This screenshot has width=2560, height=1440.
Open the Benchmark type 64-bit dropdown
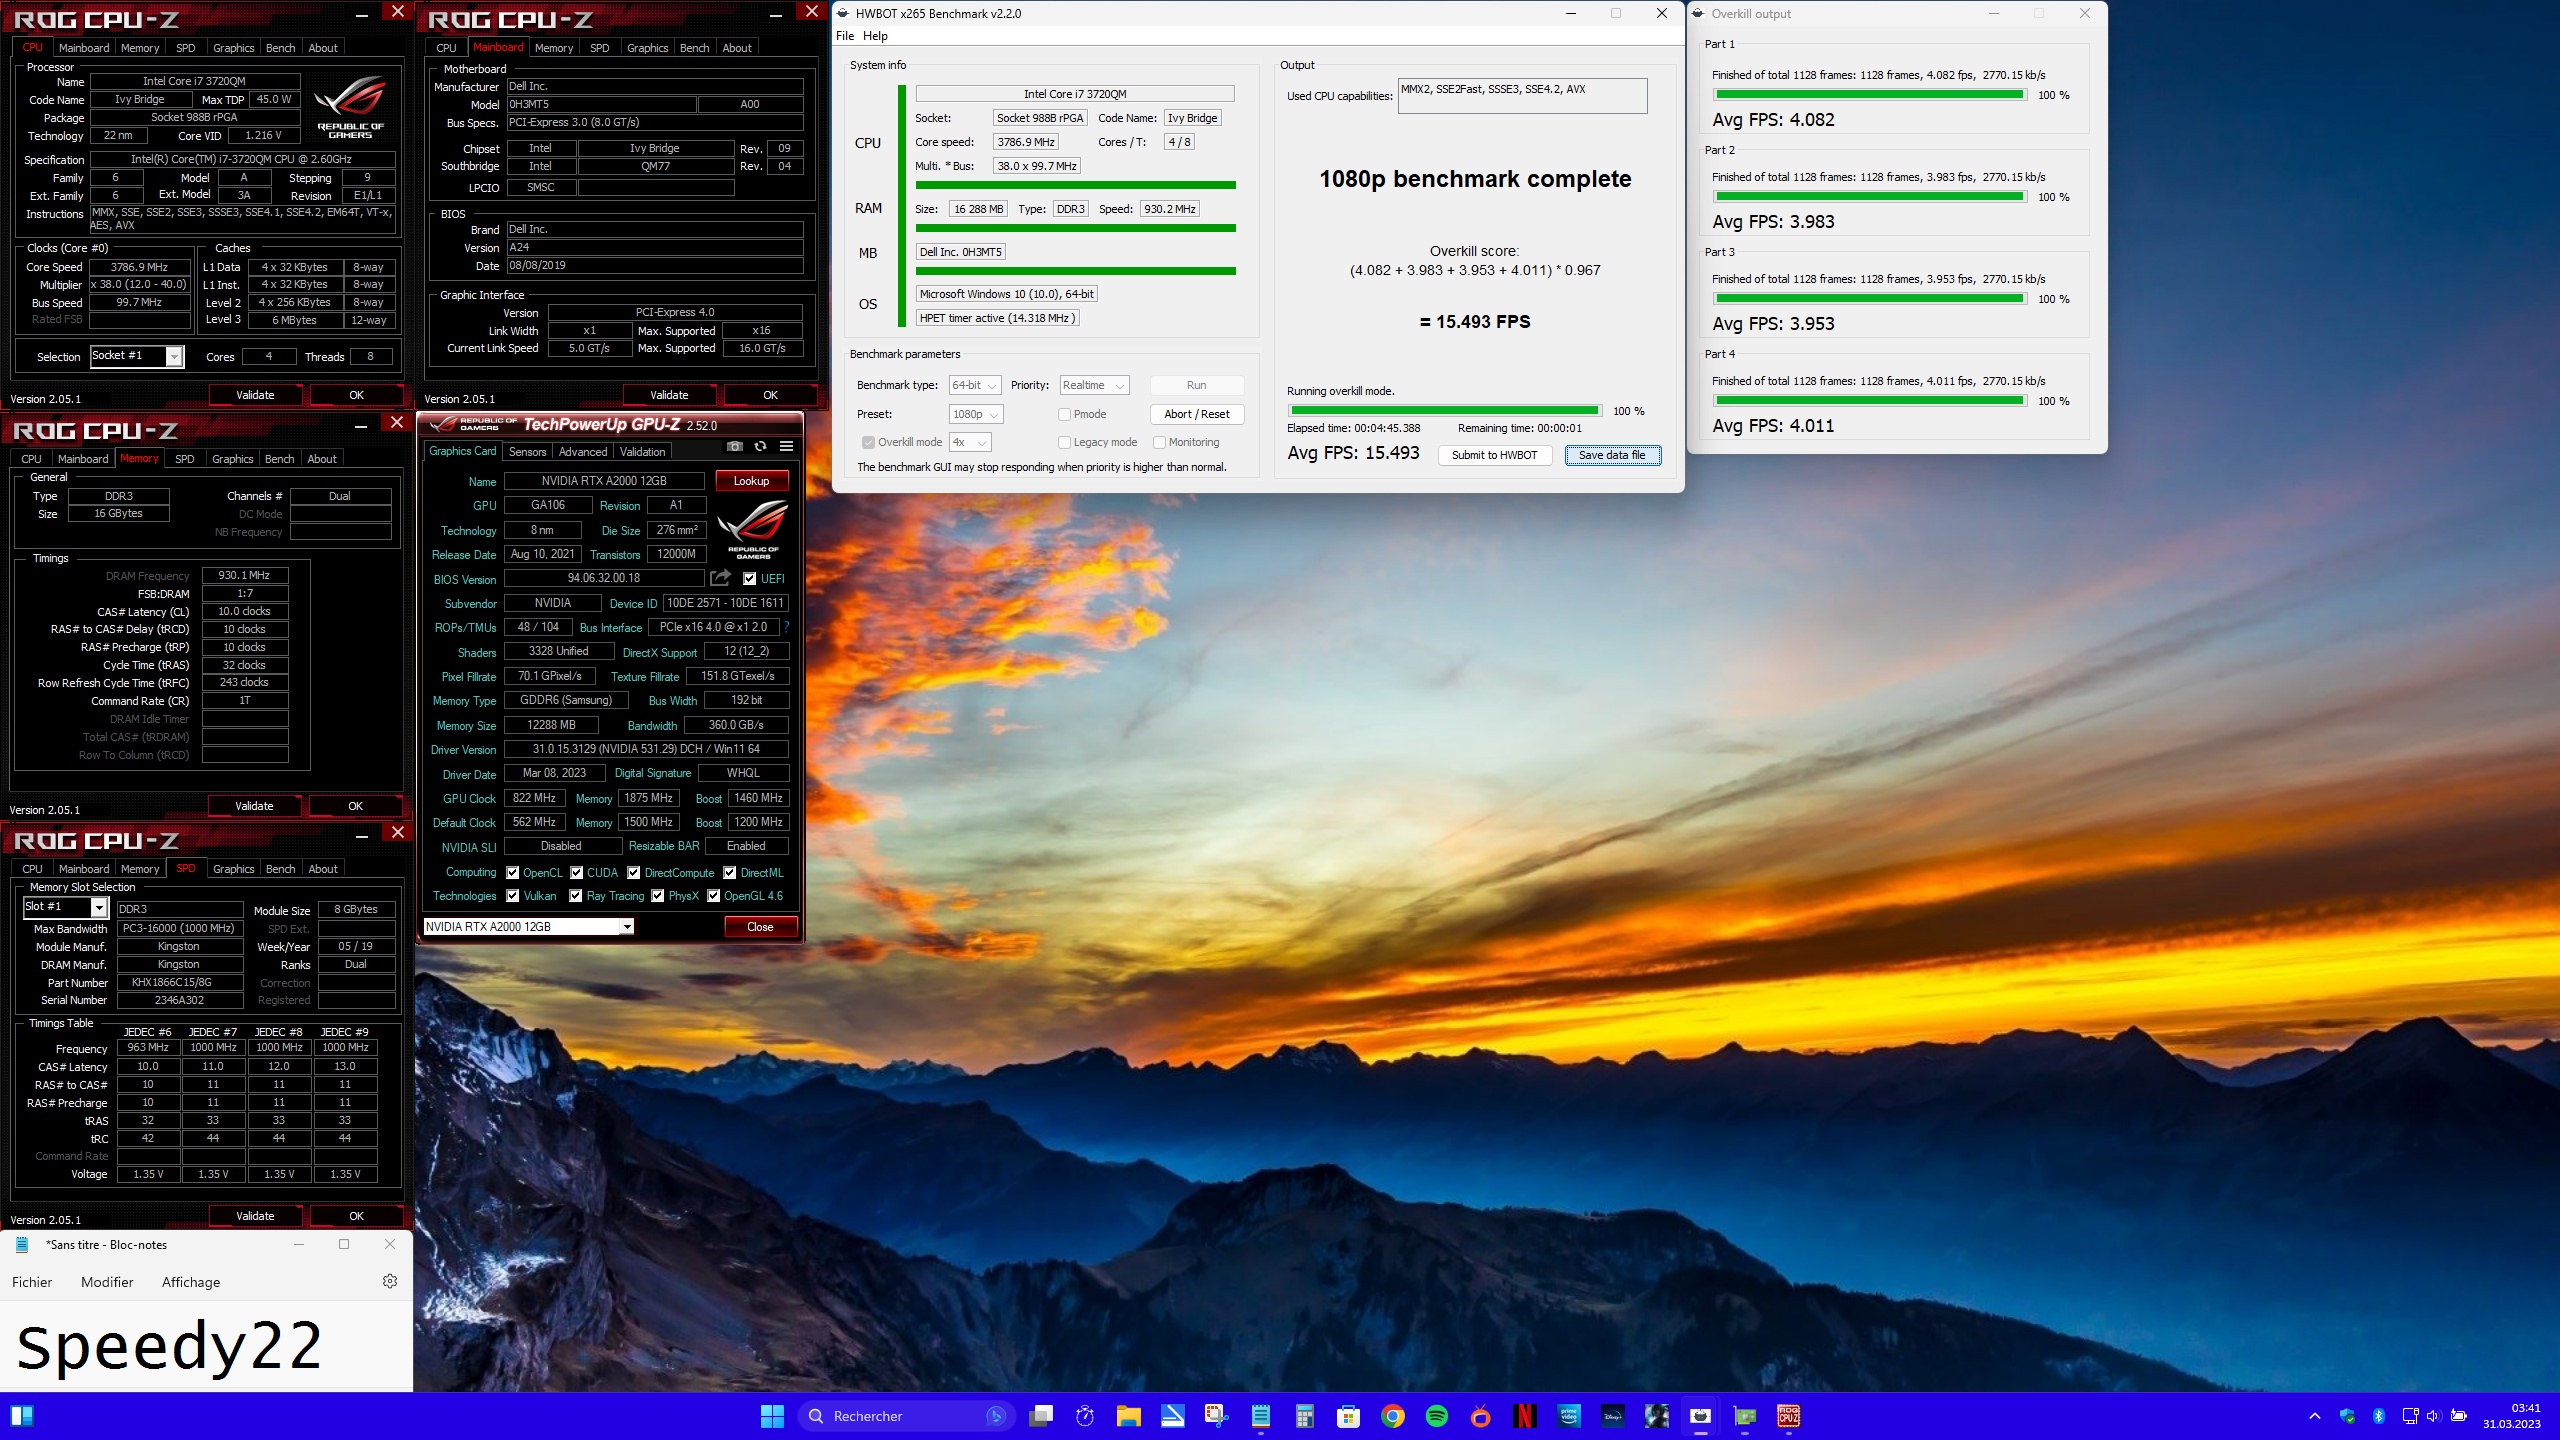pos(975,385)
